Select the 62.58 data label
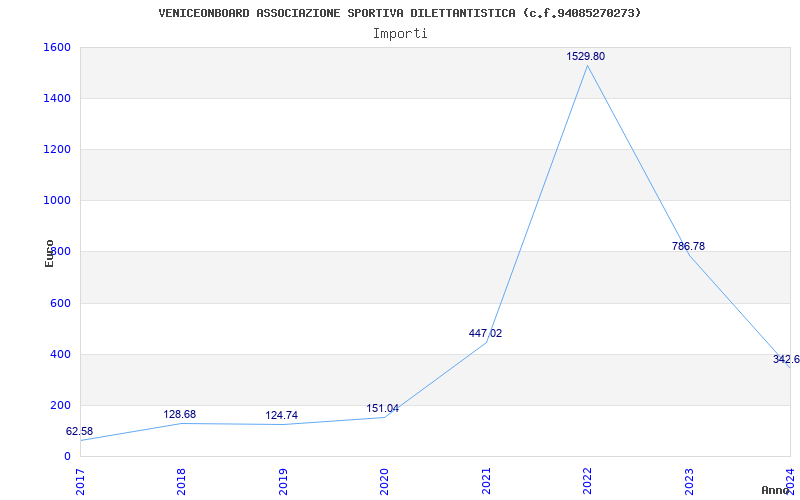 click(80, 432)
